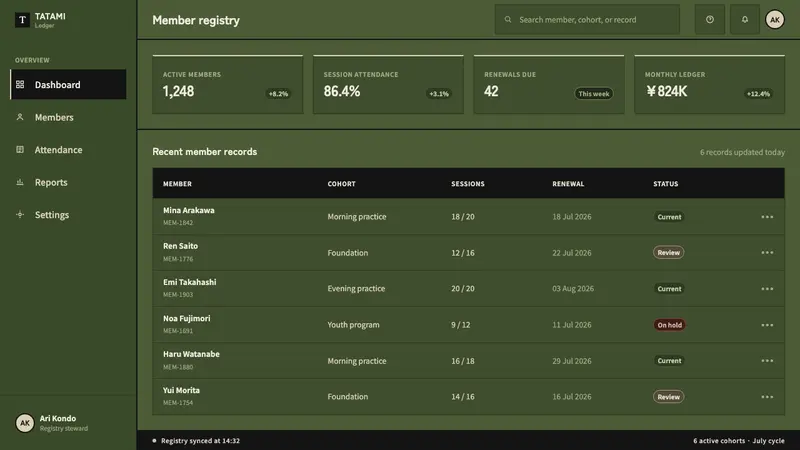Click Ari Kondo avatar in sidebar footer
The image size is (800, 450).
click(x=24, y=423)
